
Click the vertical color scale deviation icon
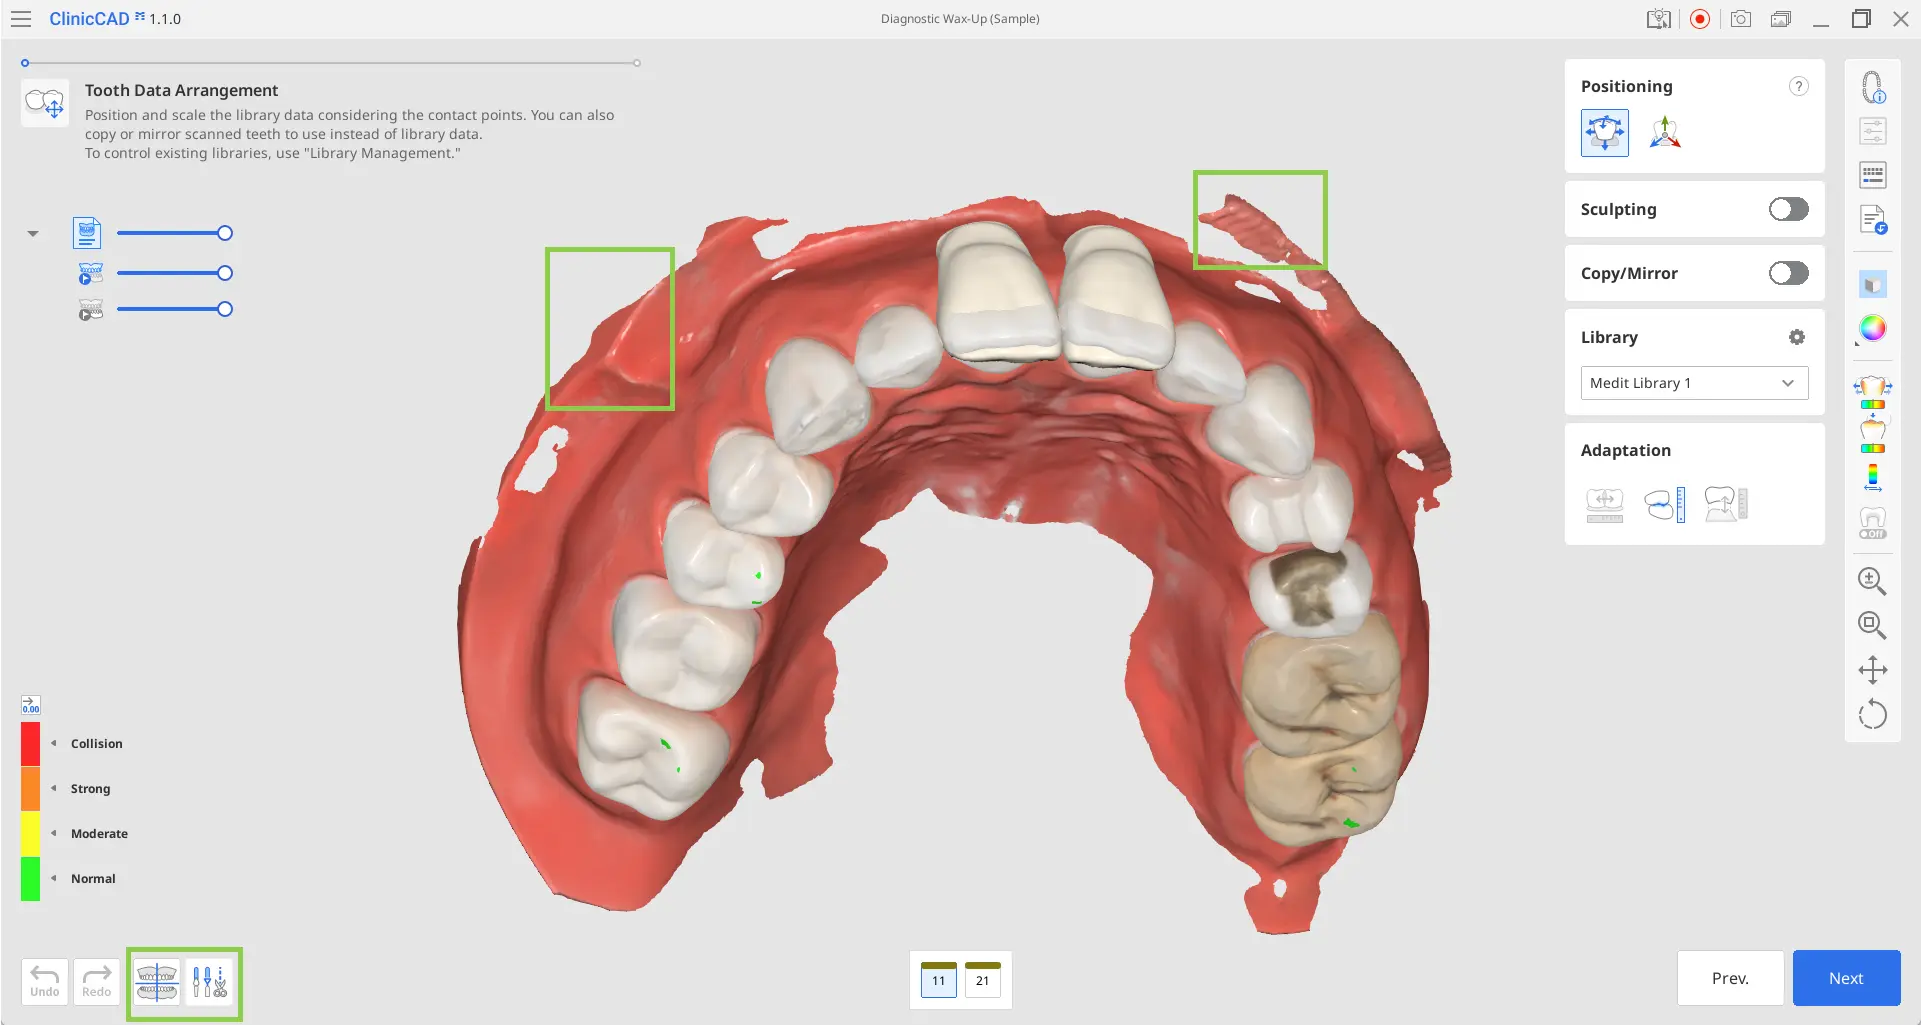click(x=1873, y=478)
